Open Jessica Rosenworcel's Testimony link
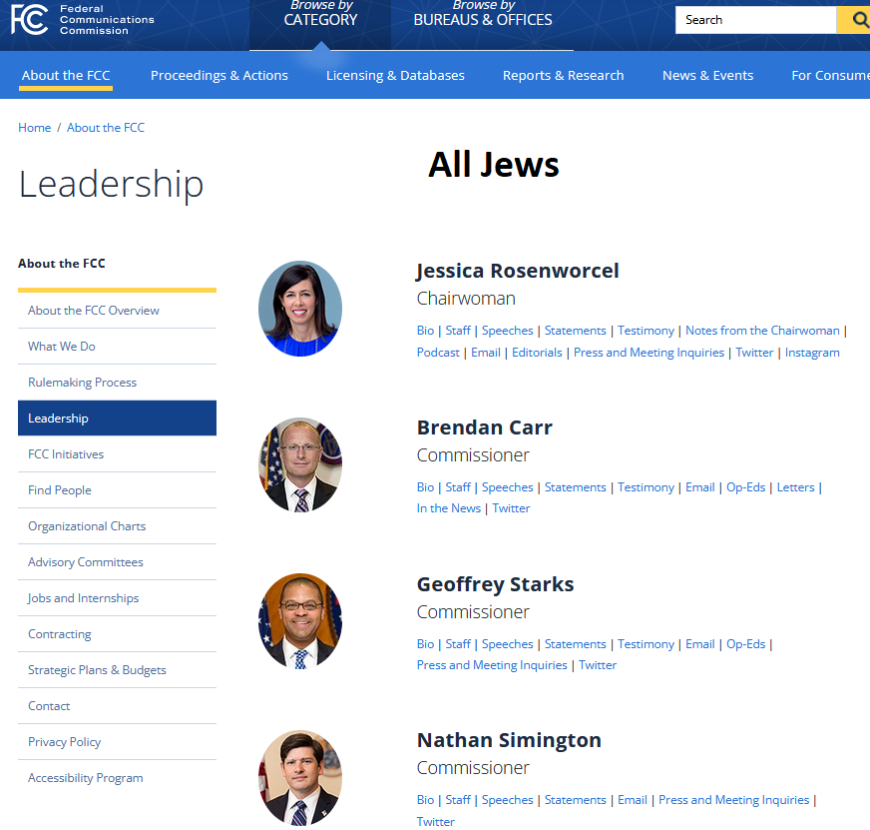This screenshot has height=830, width=870. (x=646, y=331)
